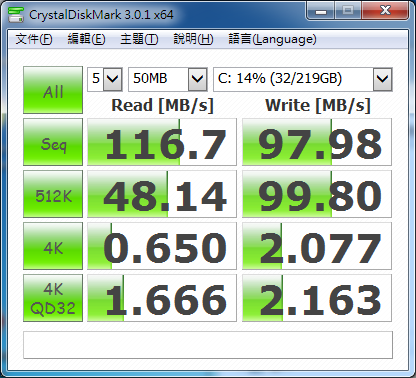
Task: Start the 4K random test
Action: click(x=53, y=246)
